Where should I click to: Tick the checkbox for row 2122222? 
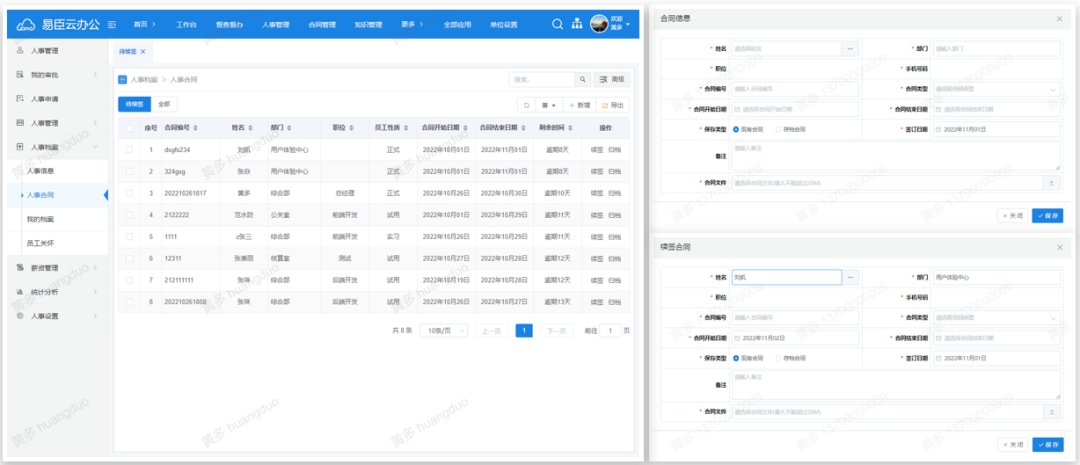[129, 215]
